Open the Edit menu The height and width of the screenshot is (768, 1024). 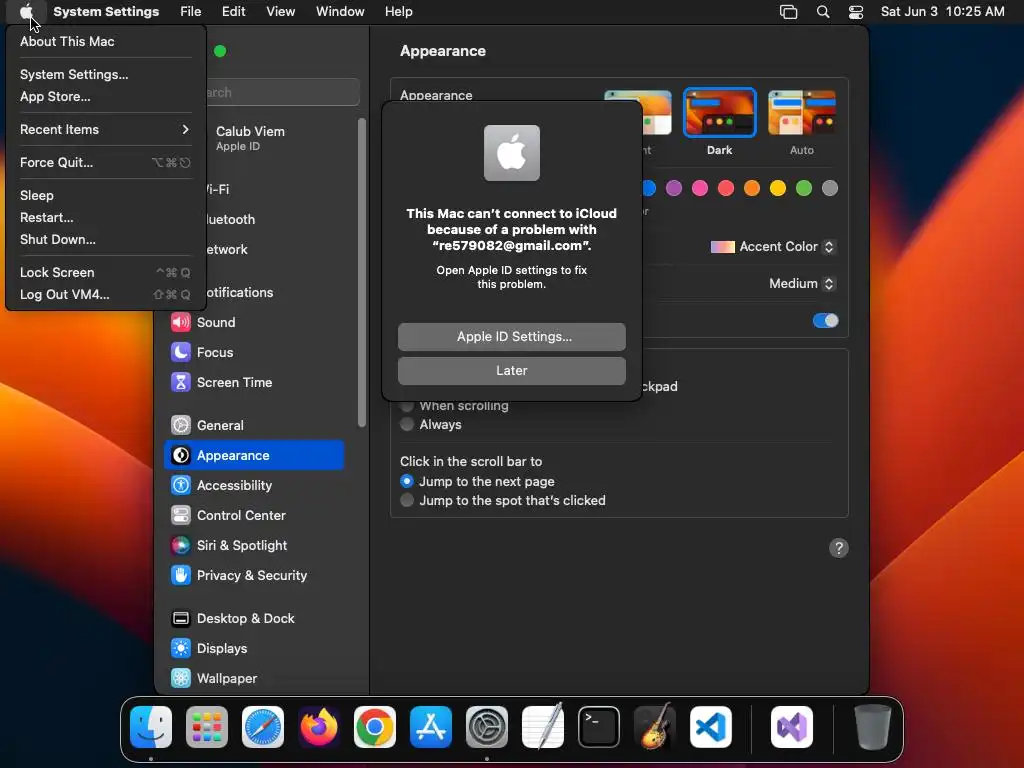(233, 12)
